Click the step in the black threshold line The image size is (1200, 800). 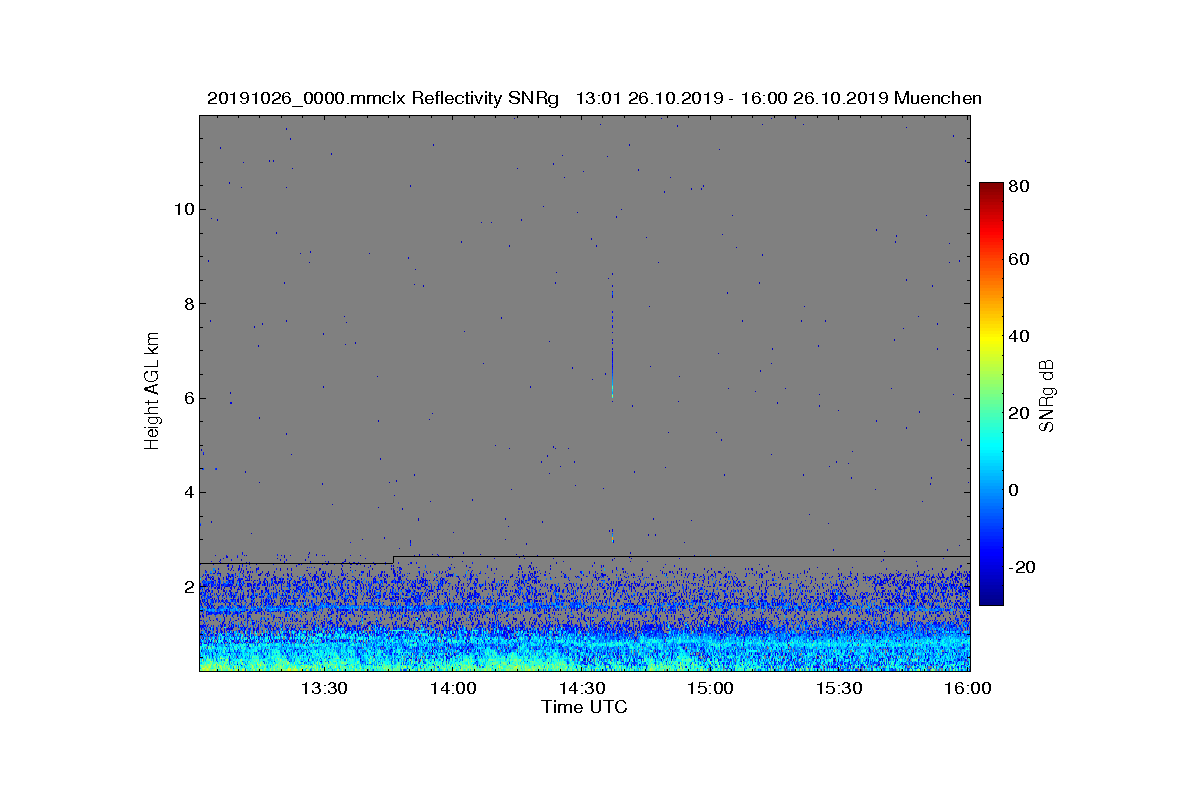[x=393, y=559]
